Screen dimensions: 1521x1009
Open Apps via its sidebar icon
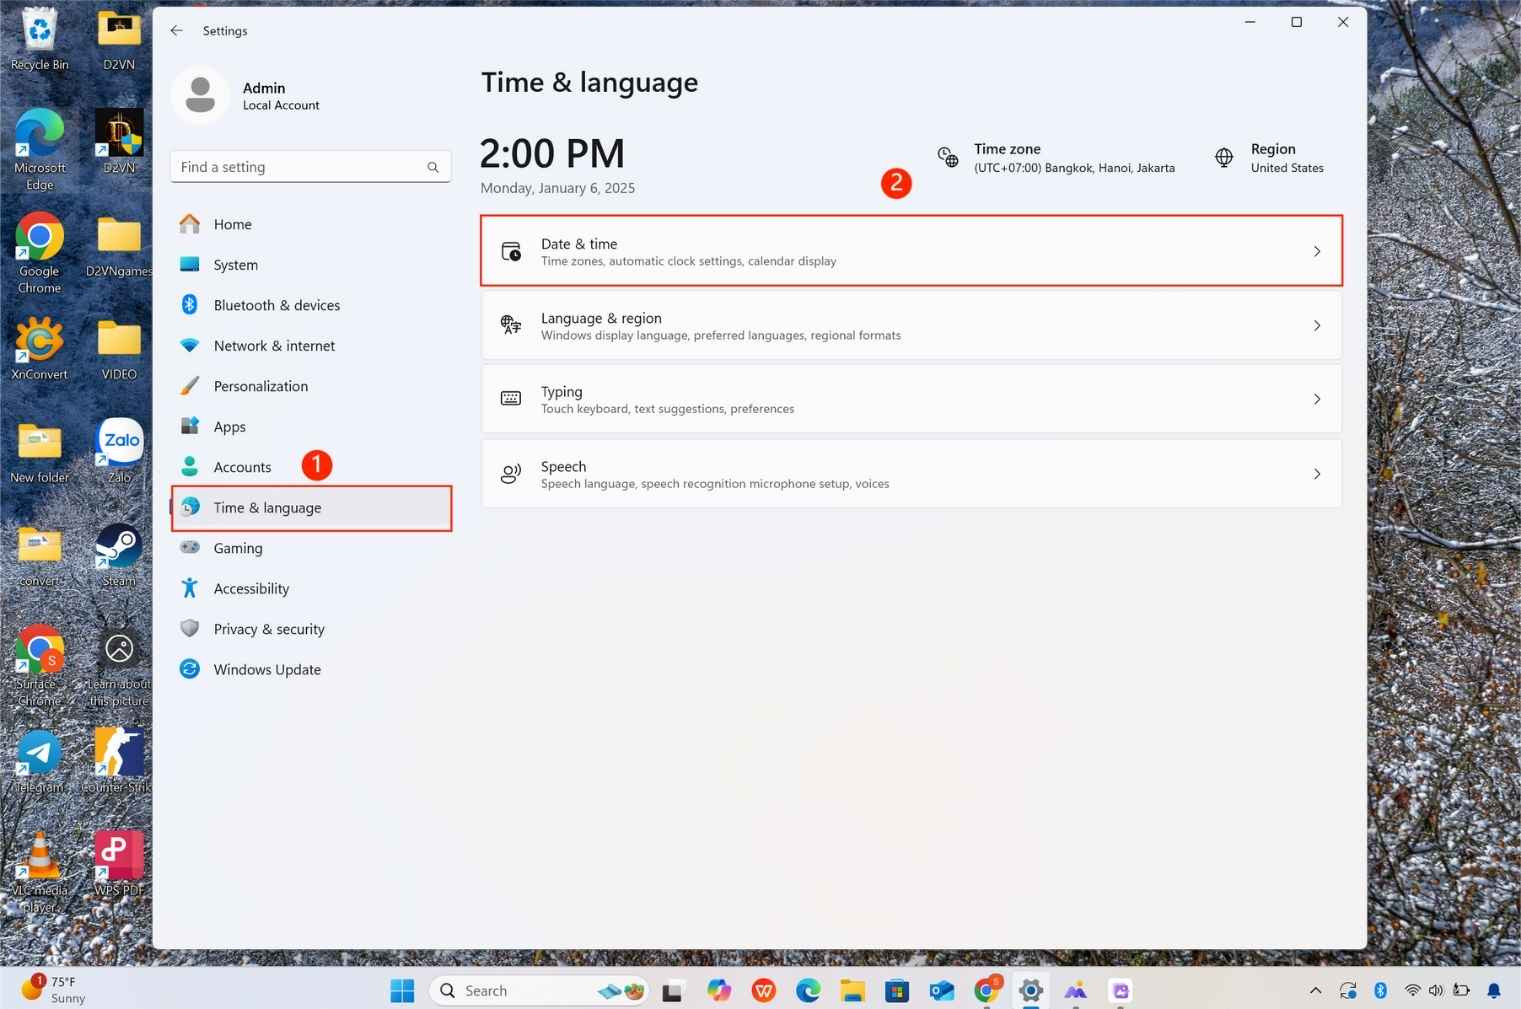point(190,426)
